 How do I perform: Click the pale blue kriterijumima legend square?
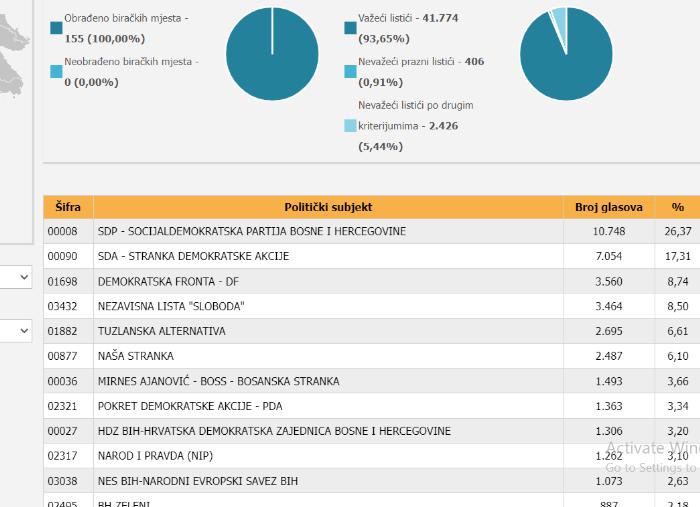tap(350, 125)
